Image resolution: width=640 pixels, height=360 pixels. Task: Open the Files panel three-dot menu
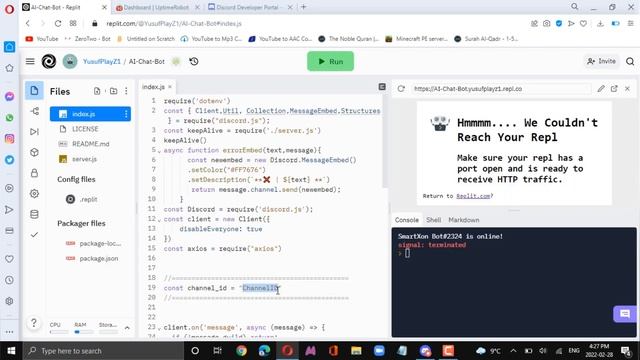126,91
